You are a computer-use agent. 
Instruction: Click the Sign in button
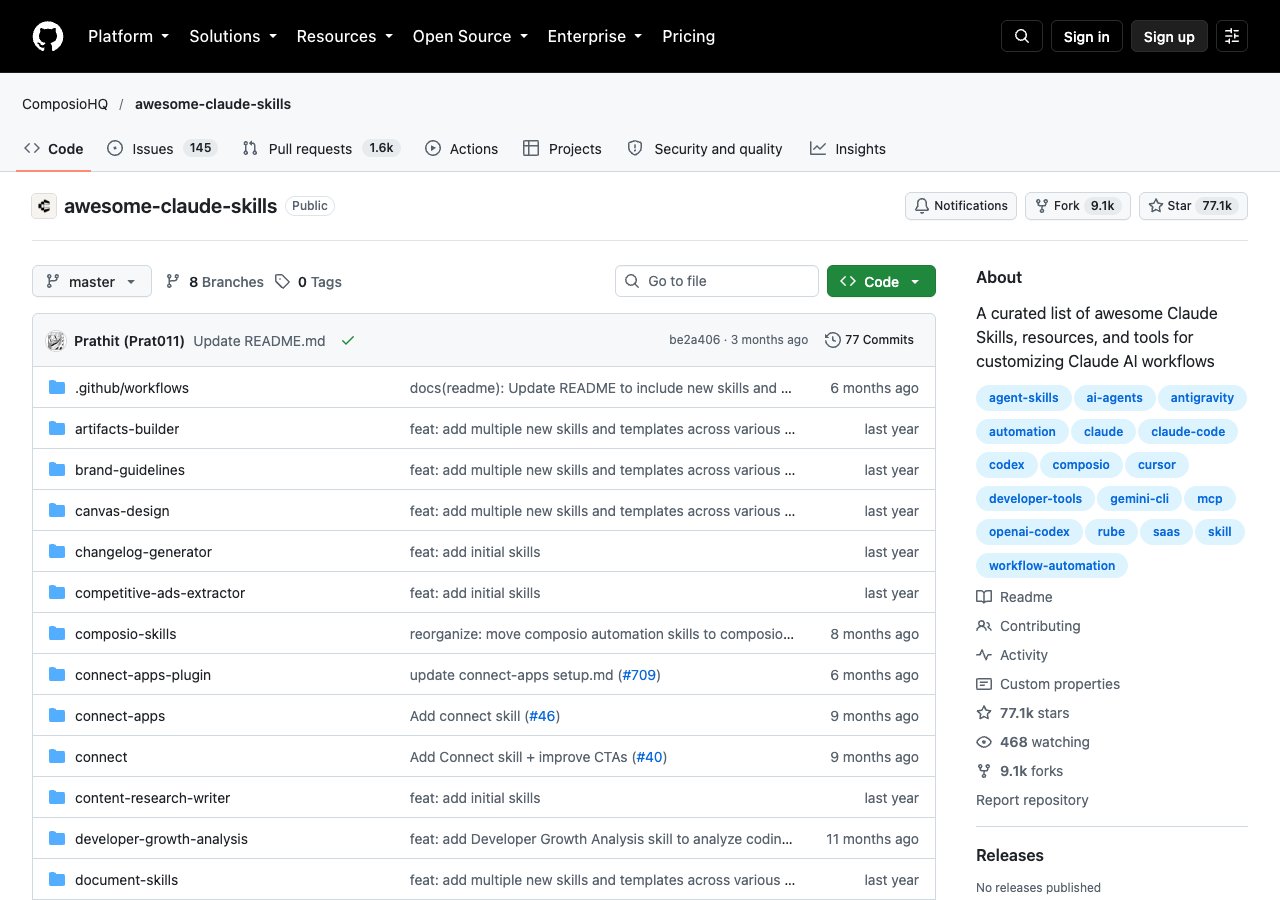(1086, 36)
